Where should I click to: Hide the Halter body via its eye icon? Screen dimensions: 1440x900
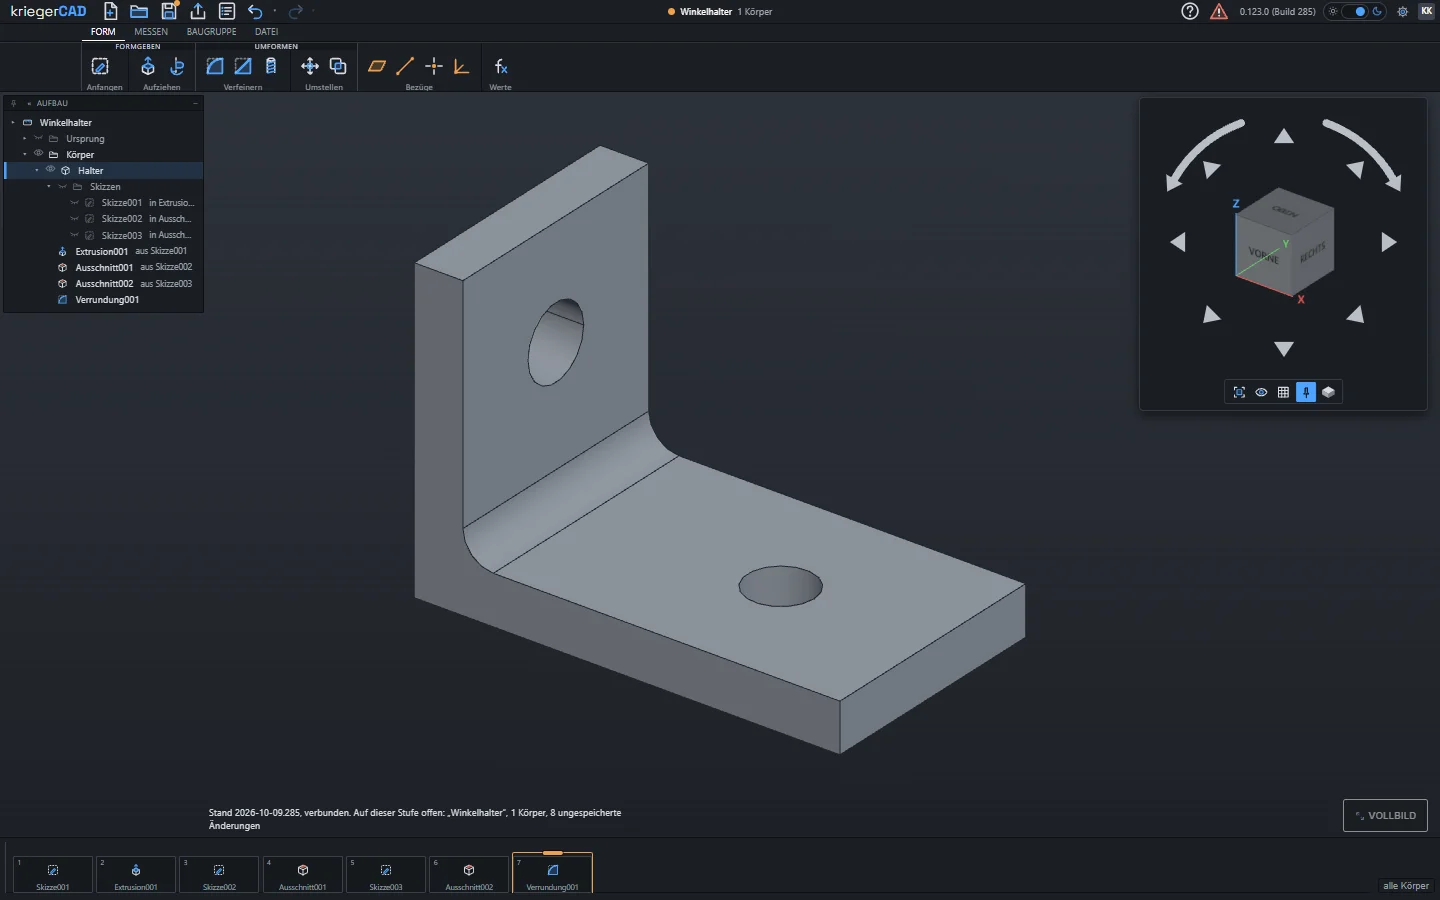pos(51,170)
